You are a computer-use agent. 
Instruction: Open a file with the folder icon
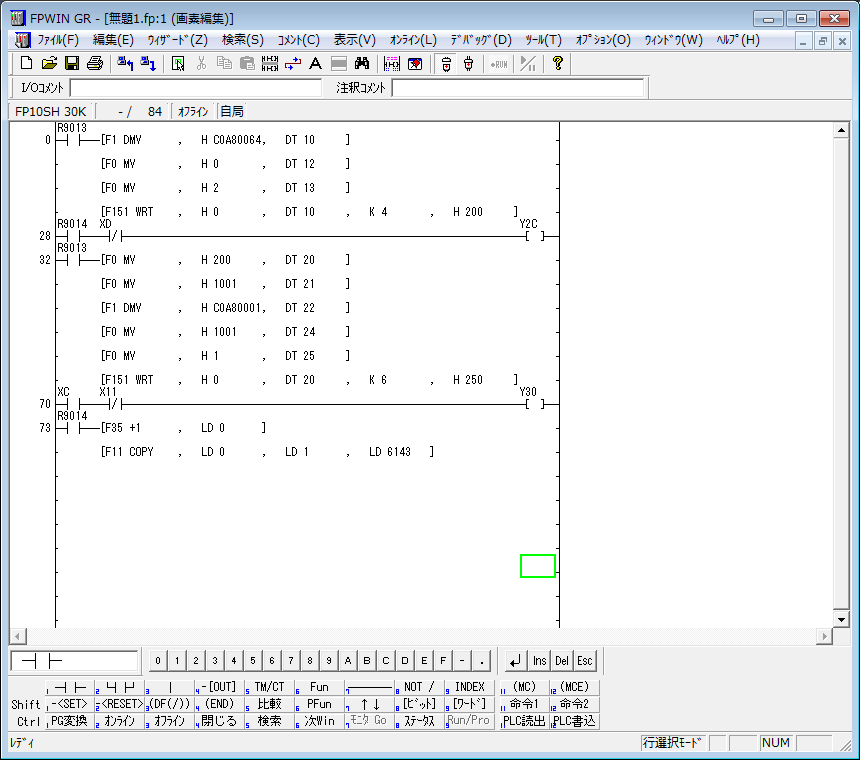(49, 64)
